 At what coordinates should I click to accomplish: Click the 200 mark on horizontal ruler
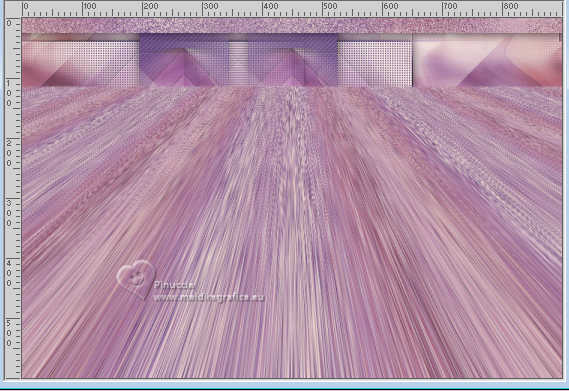(x=150, y=6)
